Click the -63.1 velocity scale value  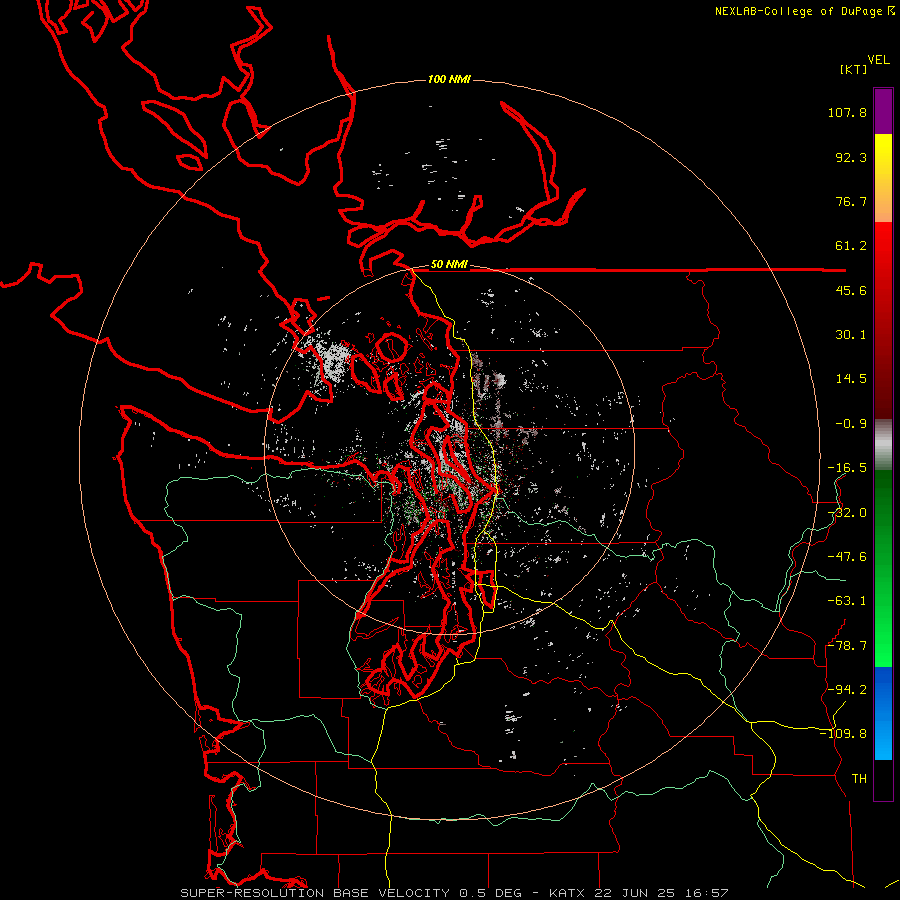(847, 601)
